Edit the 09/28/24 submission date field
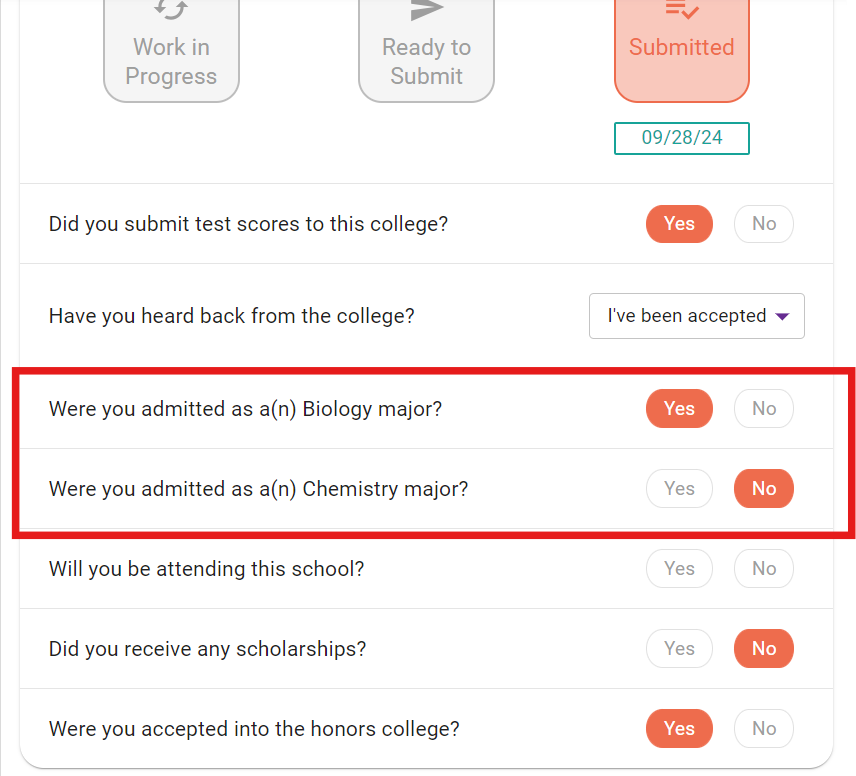This screenshot has width=856, height=776. point(682,138)
